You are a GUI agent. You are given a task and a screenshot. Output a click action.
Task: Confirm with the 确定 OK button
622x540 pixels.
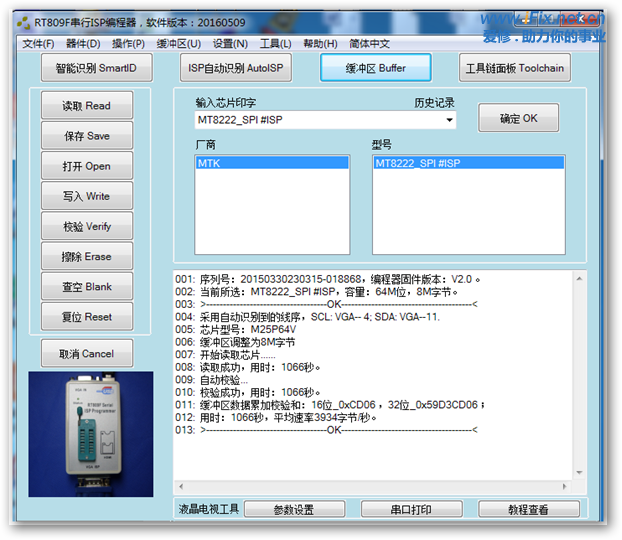(x=518, y=118)
